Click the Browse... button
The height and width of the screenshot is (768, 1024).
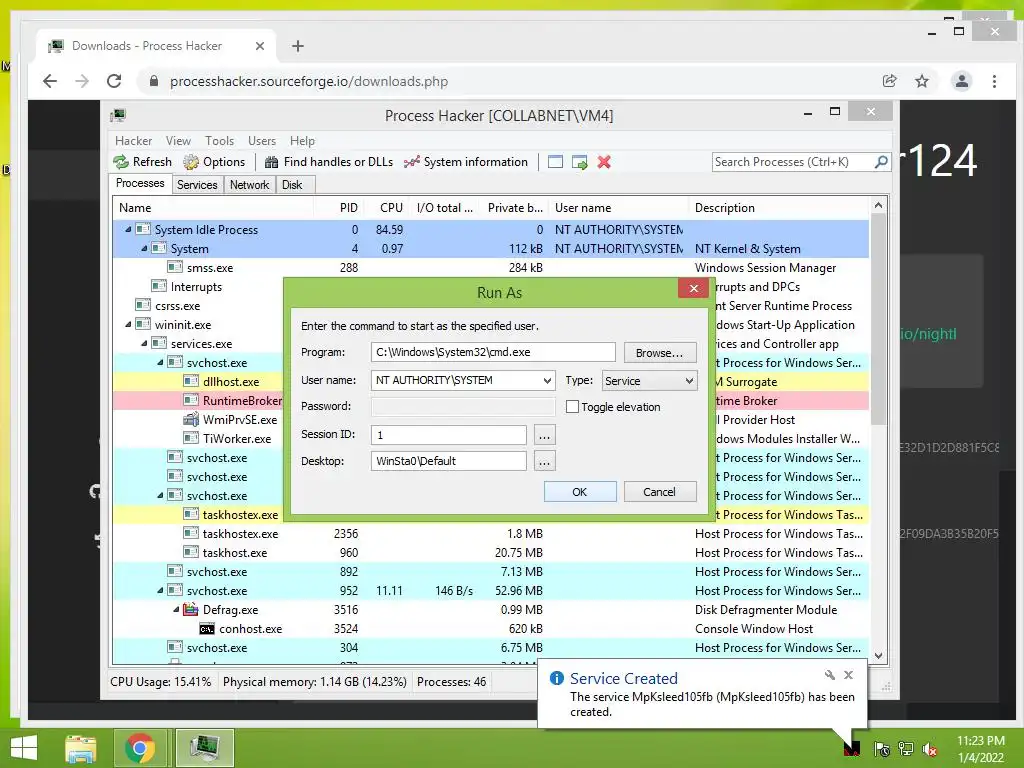(660, 353)
